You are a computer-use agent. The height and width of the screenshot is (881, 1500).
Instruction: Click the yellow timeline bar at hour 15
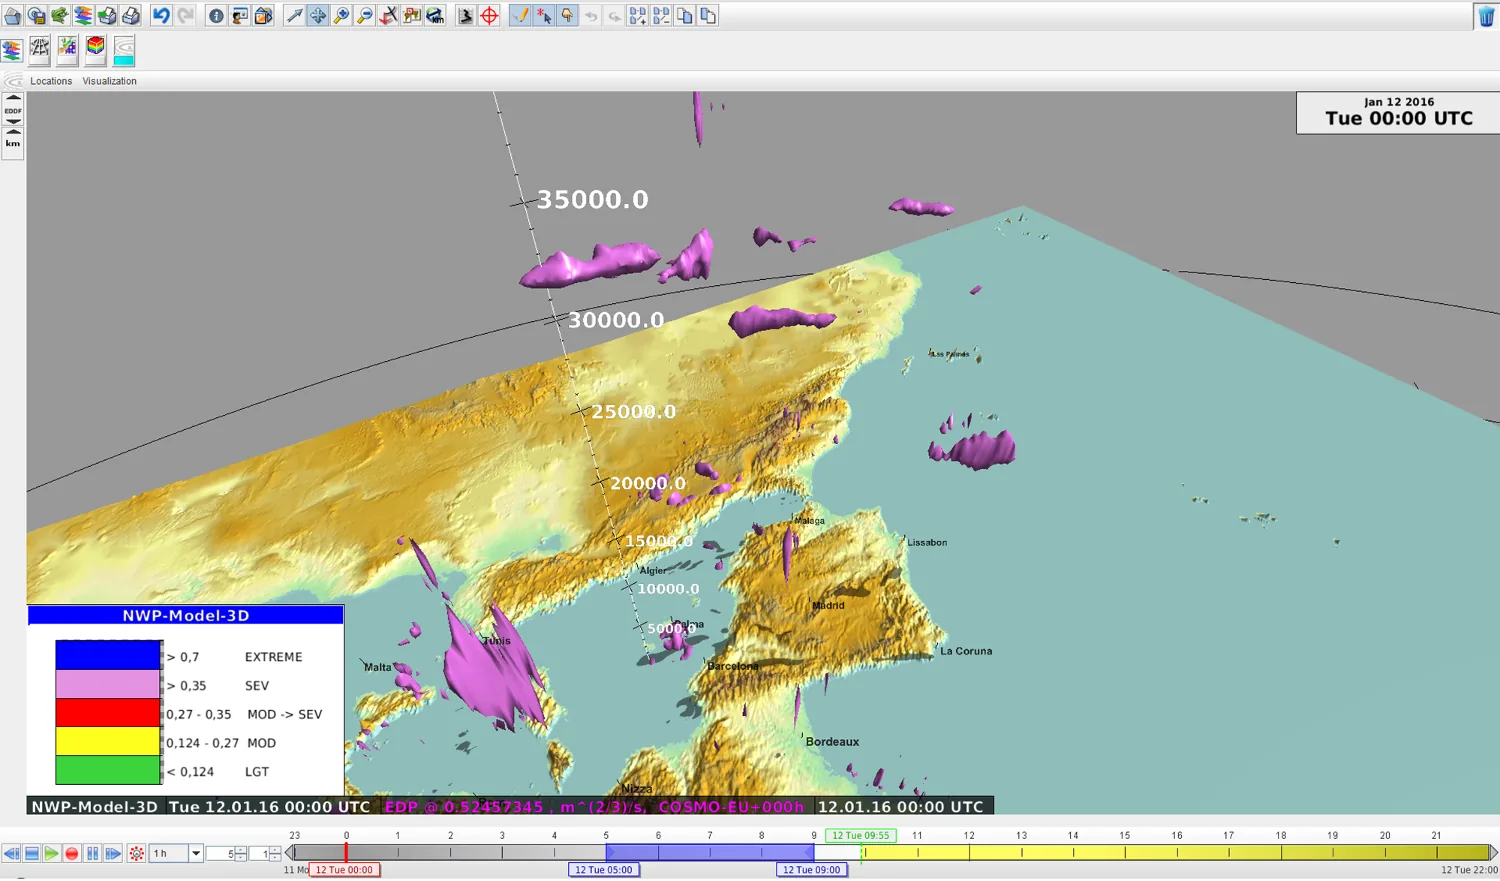click(x=1125, y=853)
